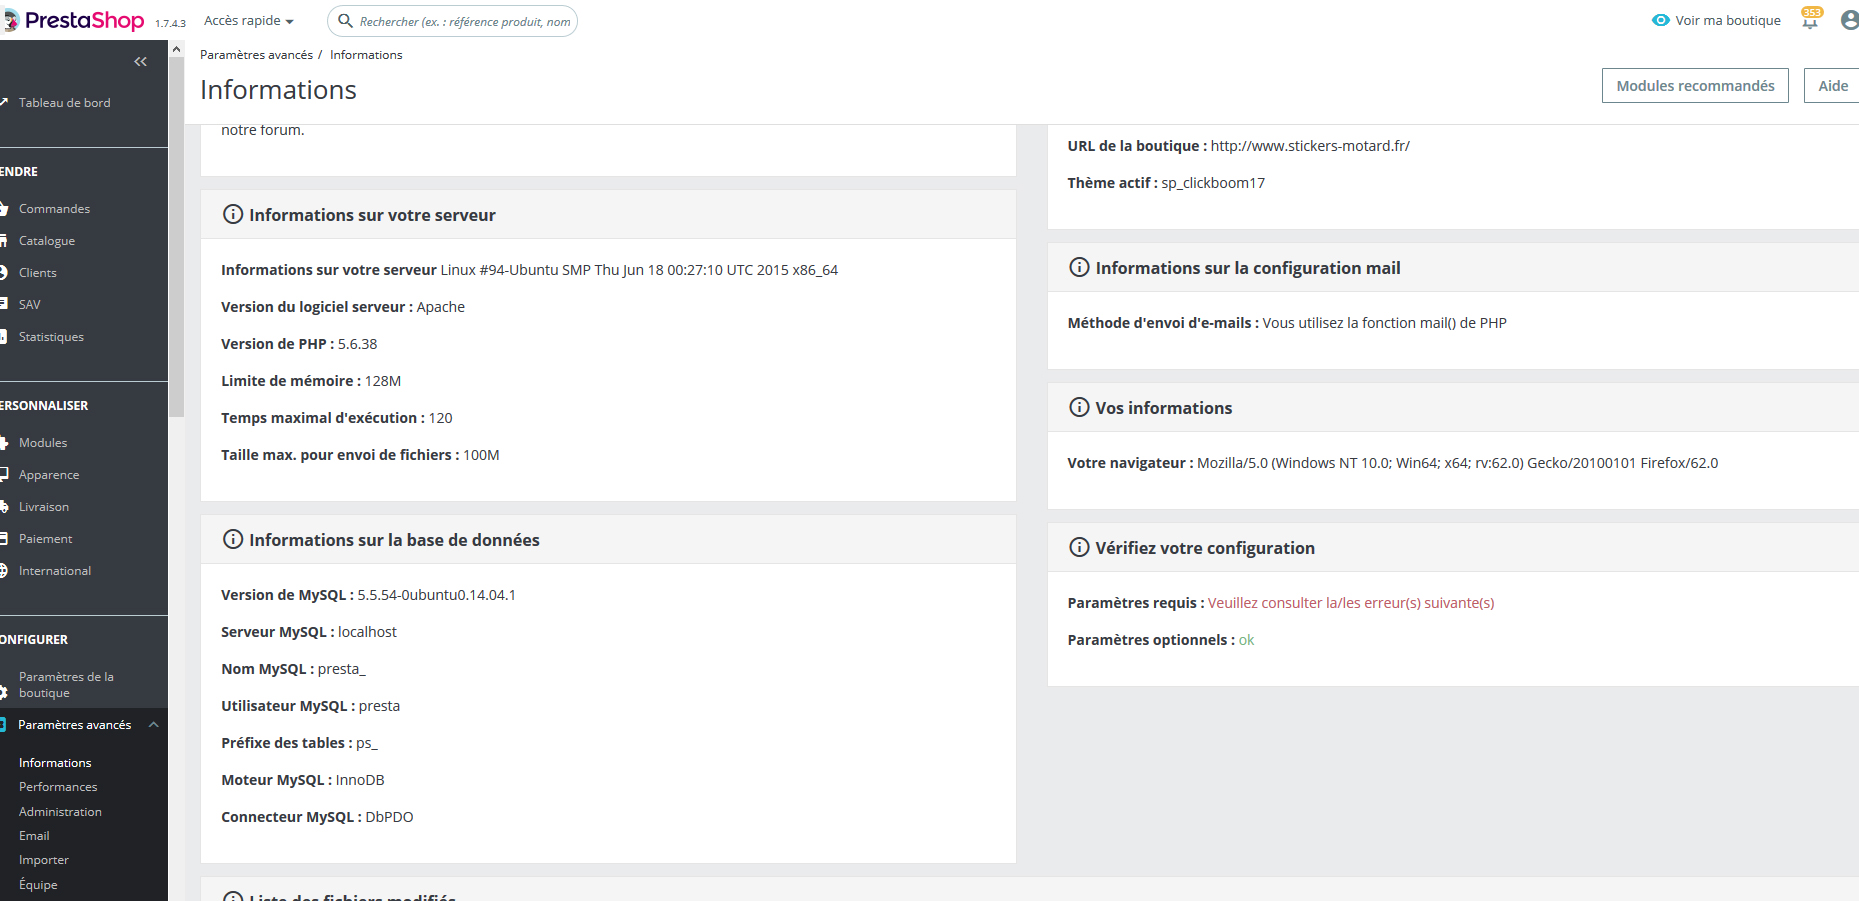Click the version number 1.7.4.3

170,24
